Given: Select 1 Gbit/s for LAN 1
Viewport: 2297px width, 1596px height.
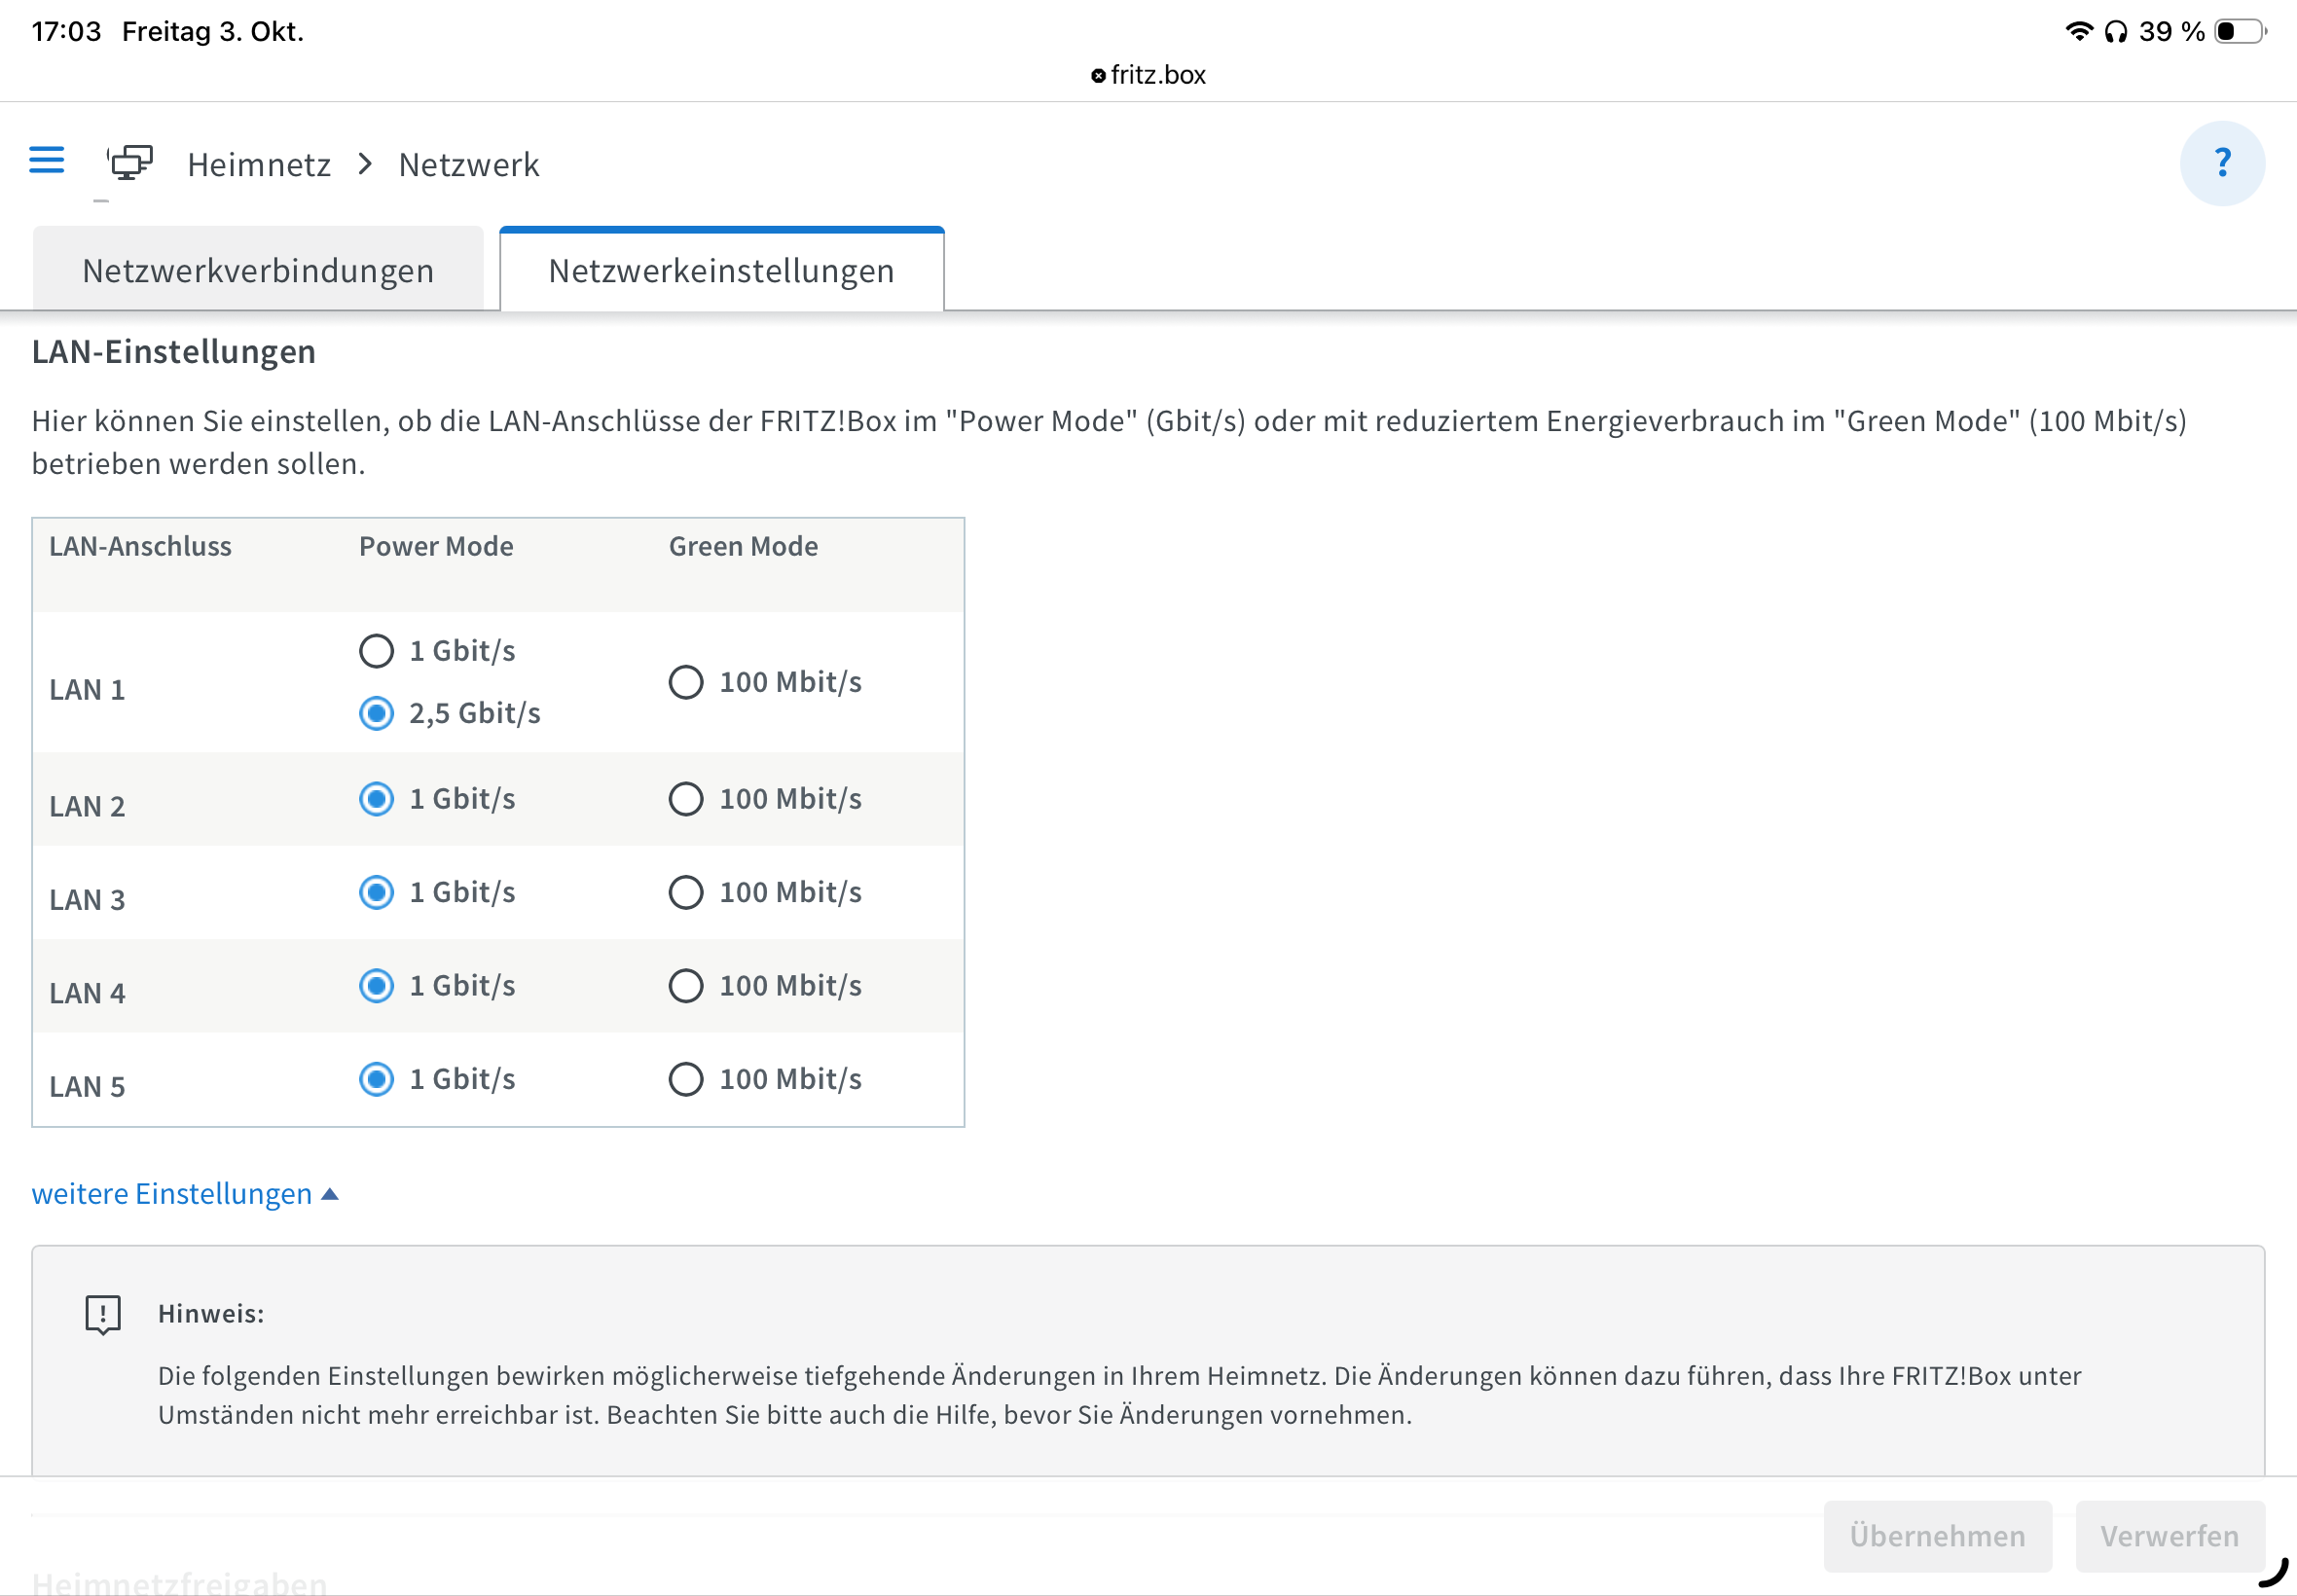Looking at the screenshot, I should click(377, 651).
